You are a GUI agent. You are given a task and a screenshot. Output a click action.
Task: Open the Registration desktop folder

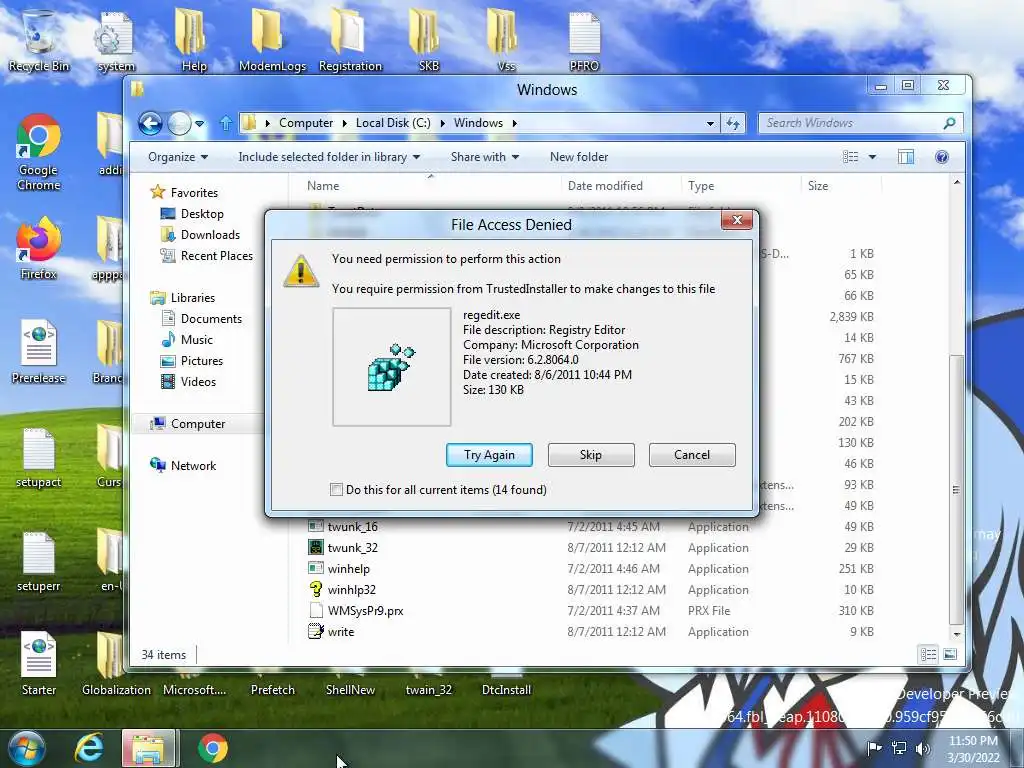(350, 40)
